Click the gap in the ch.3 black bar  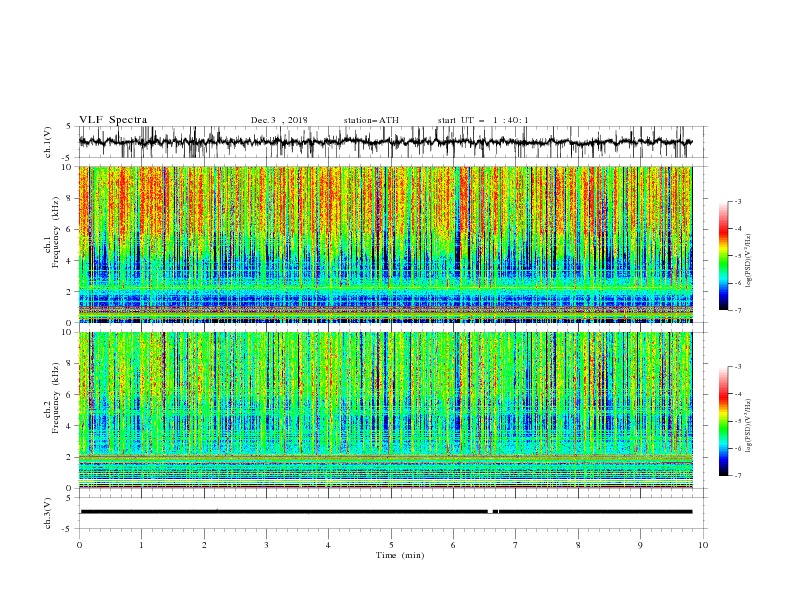492,512
